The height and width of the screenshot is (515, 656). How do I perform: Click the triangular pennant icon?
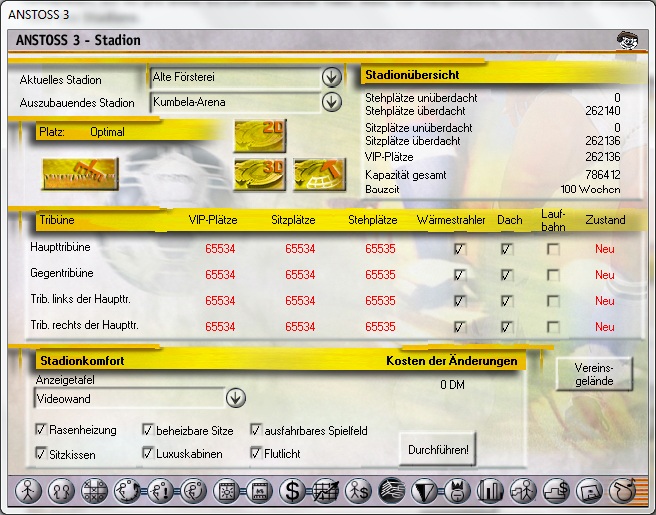tap(425, 490)
